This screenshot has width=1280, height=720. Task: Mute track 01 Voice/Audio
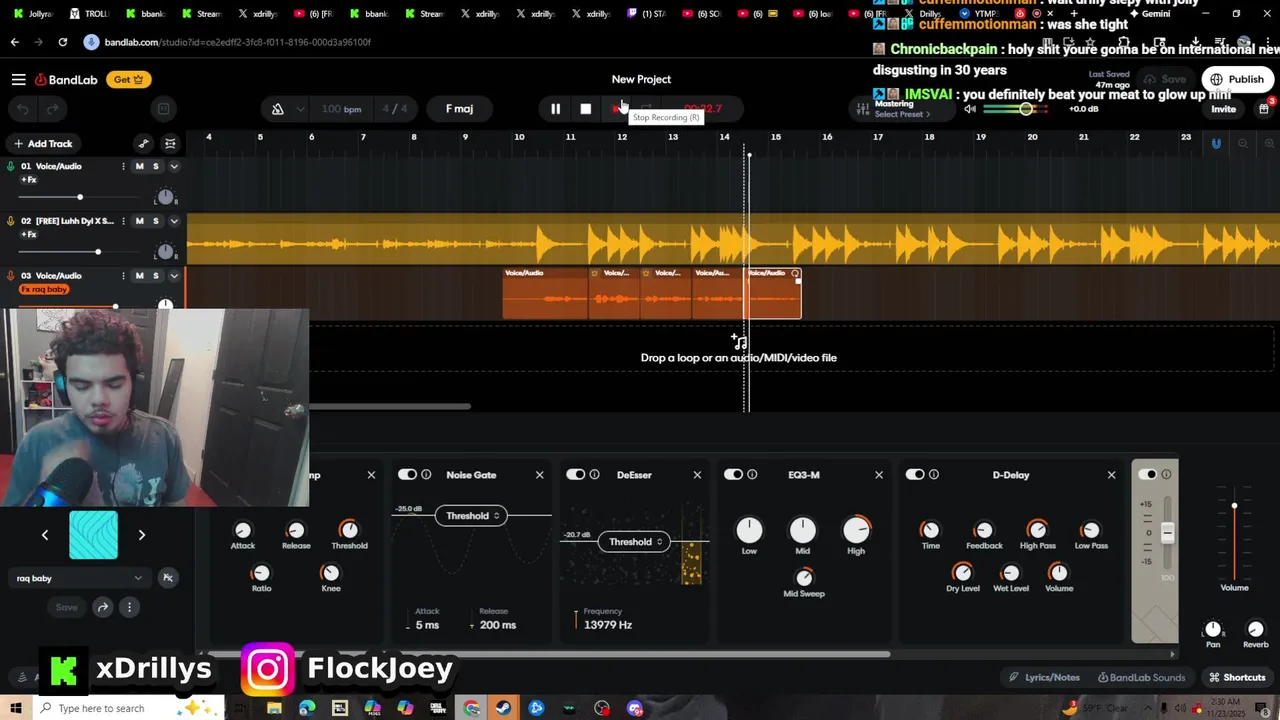point(139,166)
